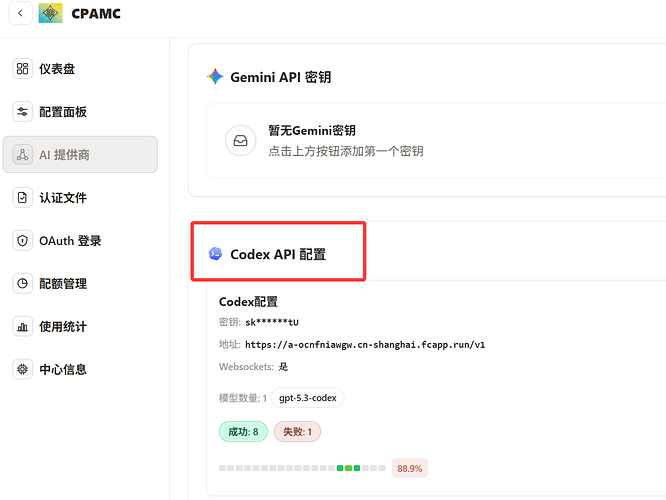Click the back chevron button

[20, 13]
